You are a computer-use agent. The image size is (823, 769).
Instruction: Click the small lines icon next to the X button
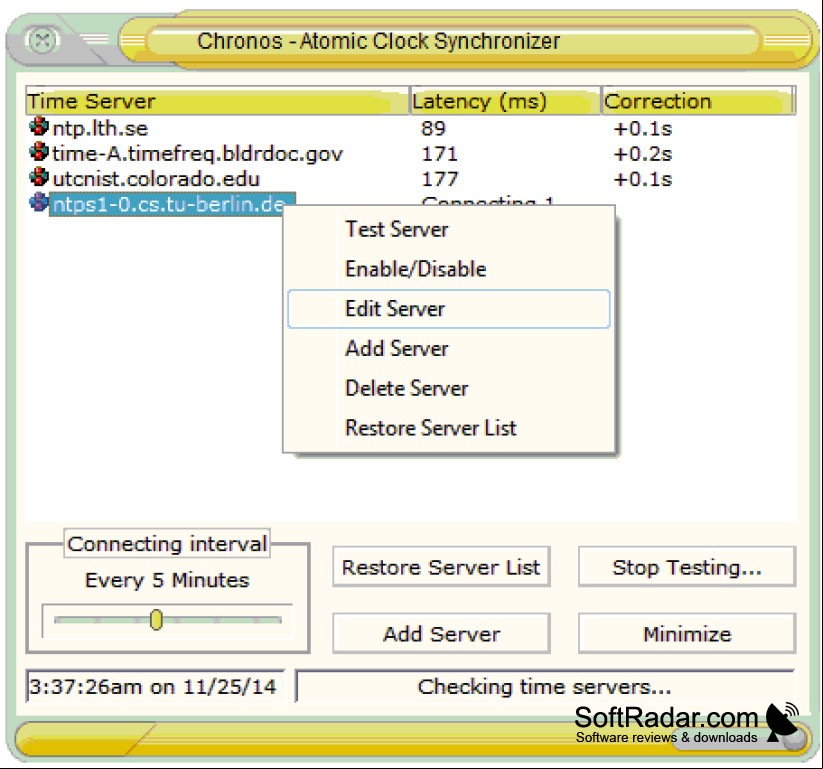click(94, 39)
